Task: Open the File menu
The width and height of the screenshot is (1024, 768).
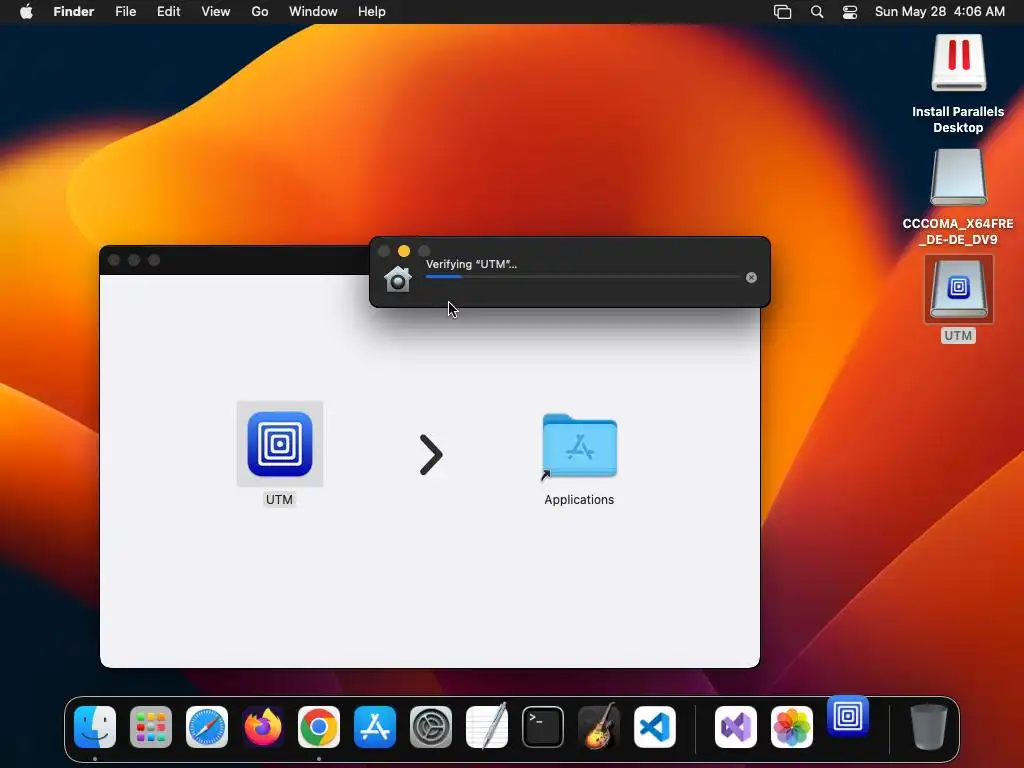Action: pyautogui.click(x=125, y=12)
